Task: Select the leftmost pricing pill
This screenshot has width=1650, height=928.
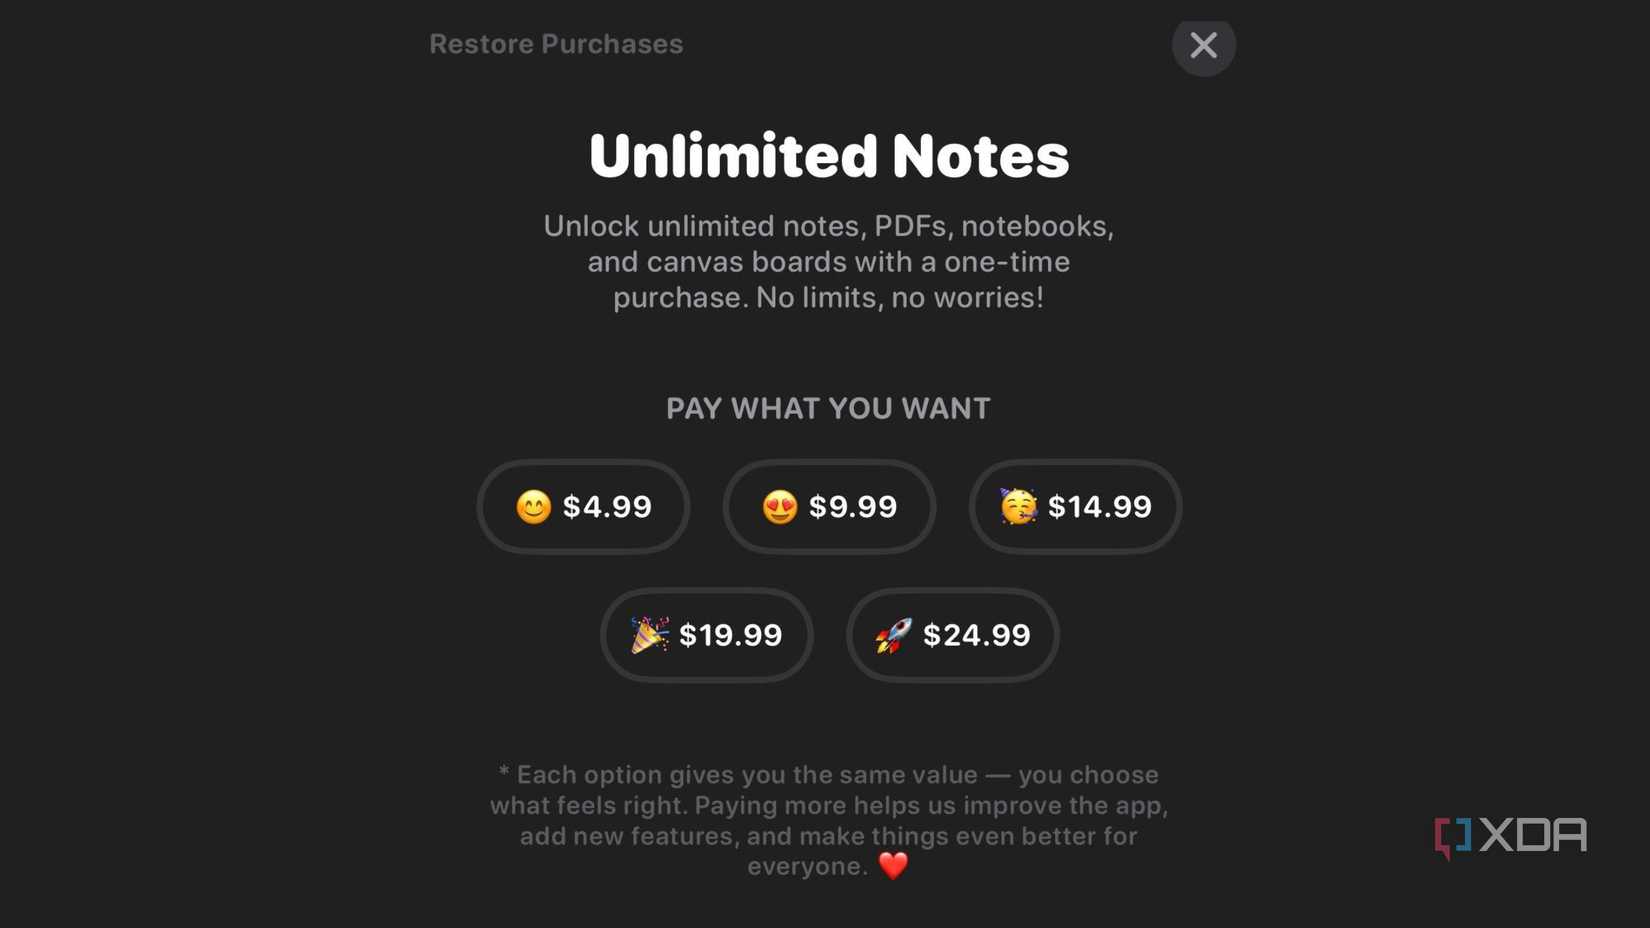Action: [583, 506]
